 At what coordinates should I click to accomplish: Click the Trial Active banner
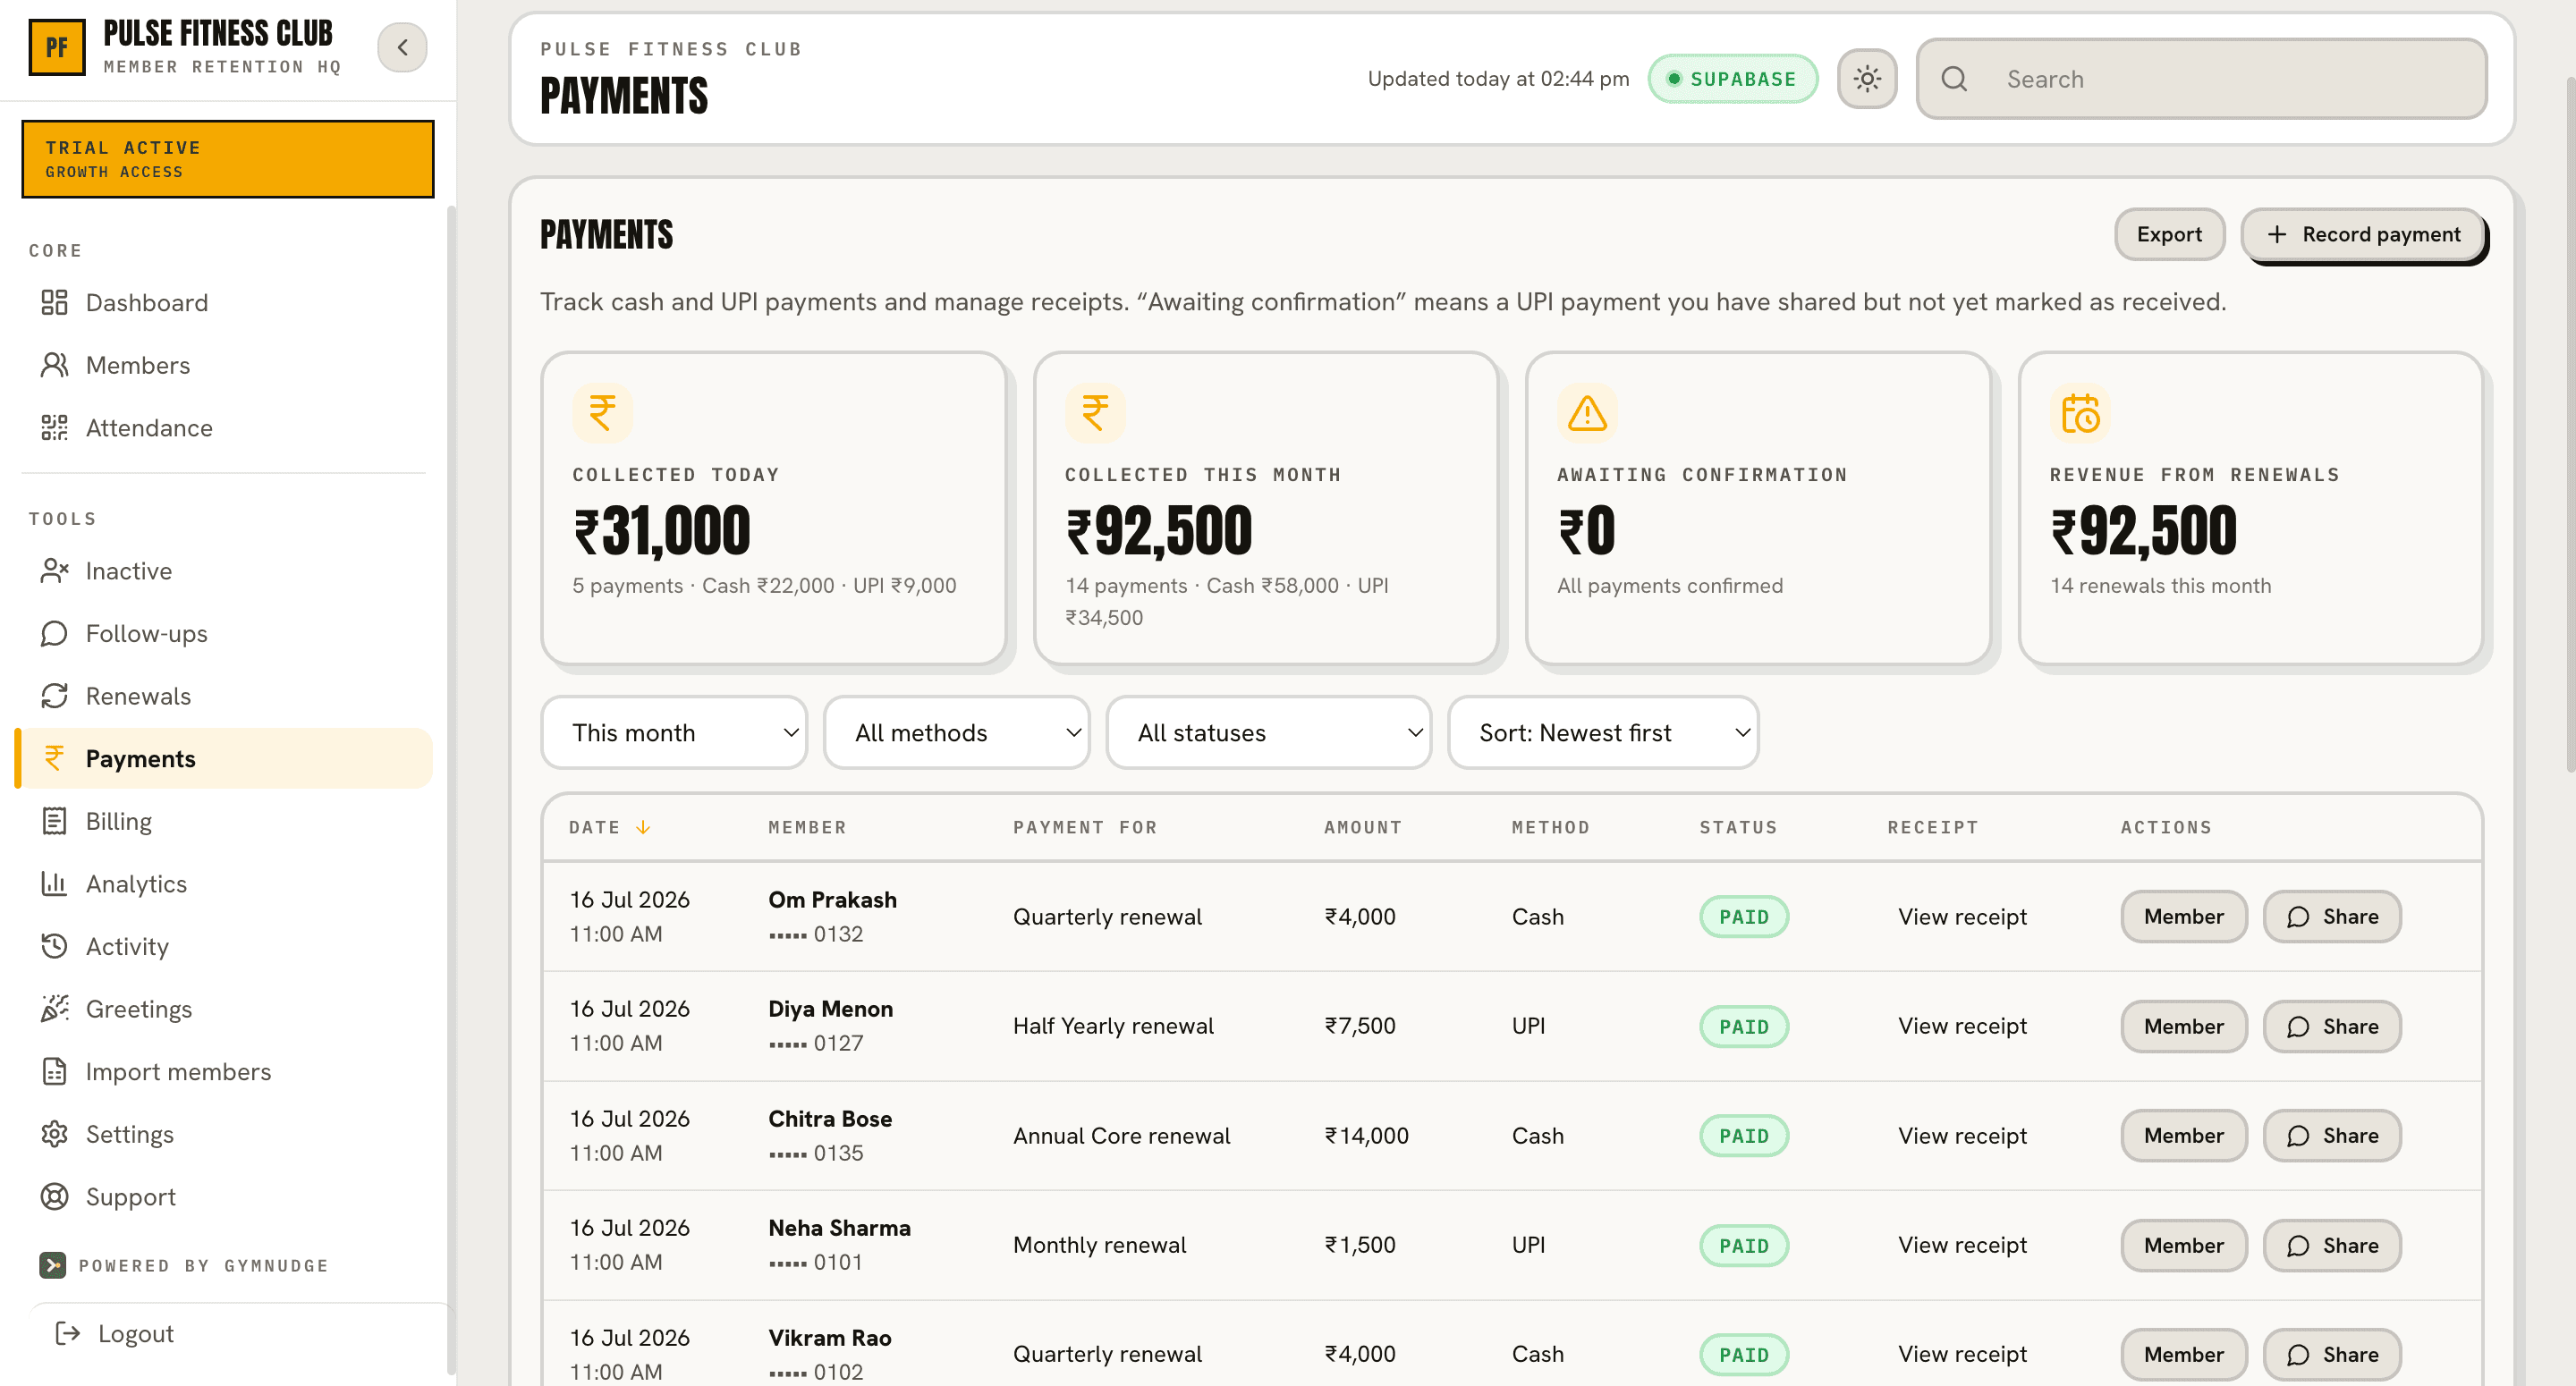(x=228, y=159)
